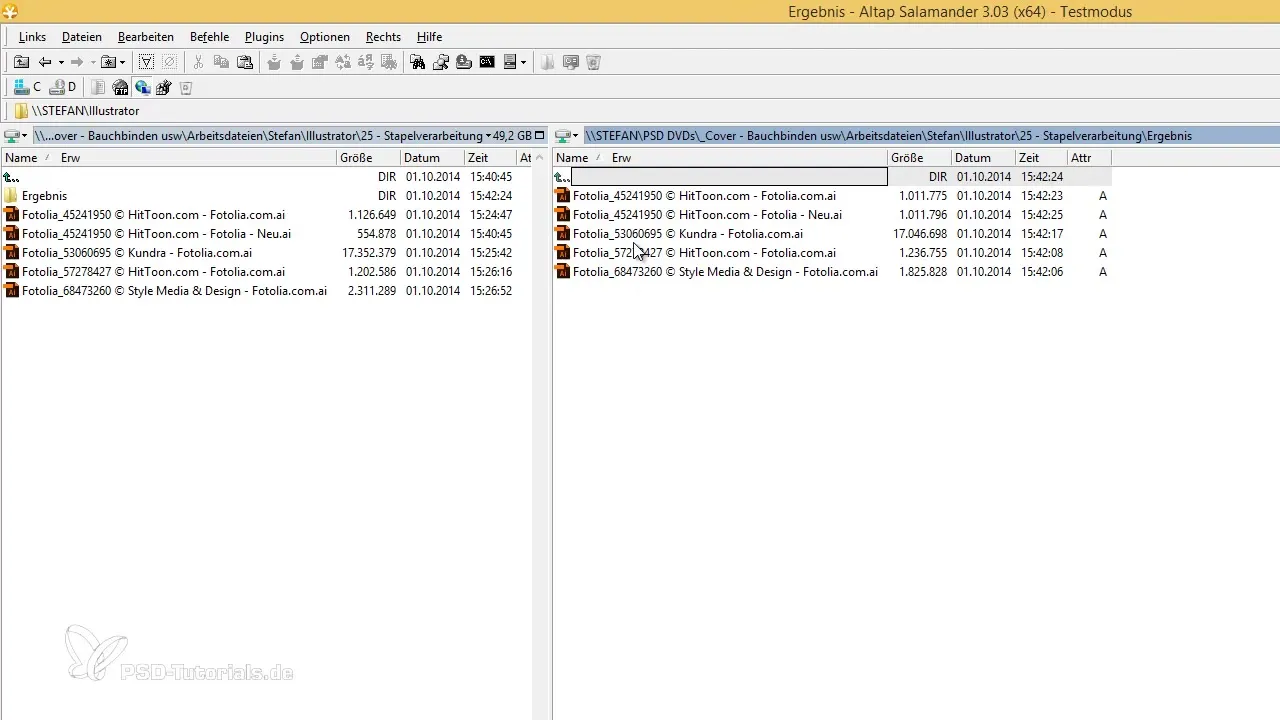Viewport: 1280px width, 720px height.
Task: Click the documents icon in drive bar
Action: pos(97,87)
